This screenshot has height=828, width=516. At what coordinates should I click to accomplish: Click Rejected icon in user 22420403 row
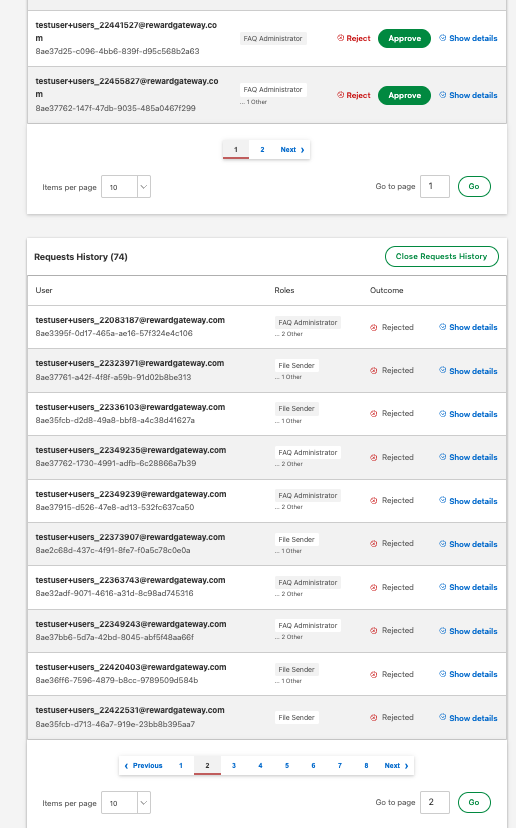click(373, 674)
